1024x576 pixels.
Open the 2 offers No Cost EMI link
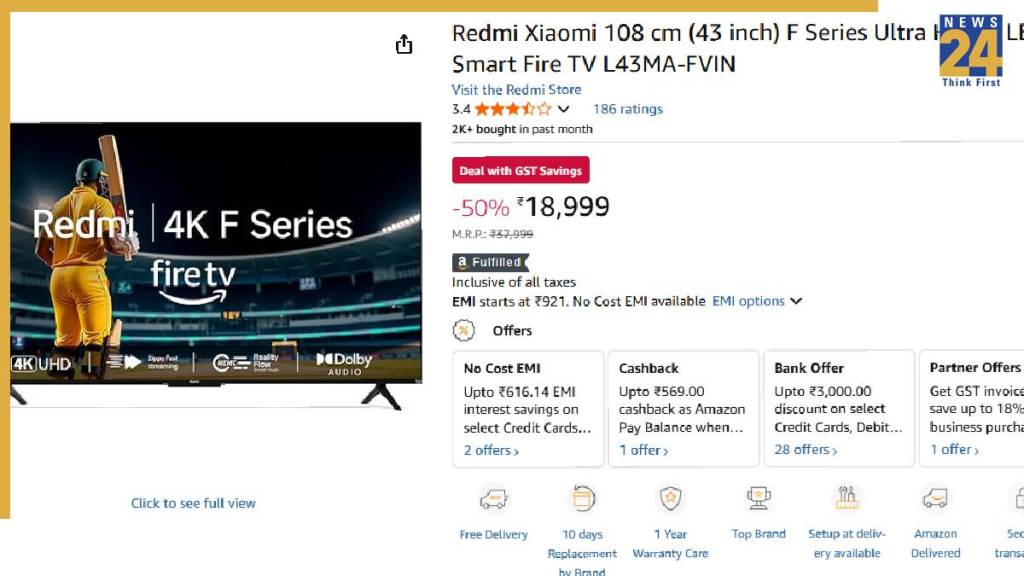pos(491,450)
